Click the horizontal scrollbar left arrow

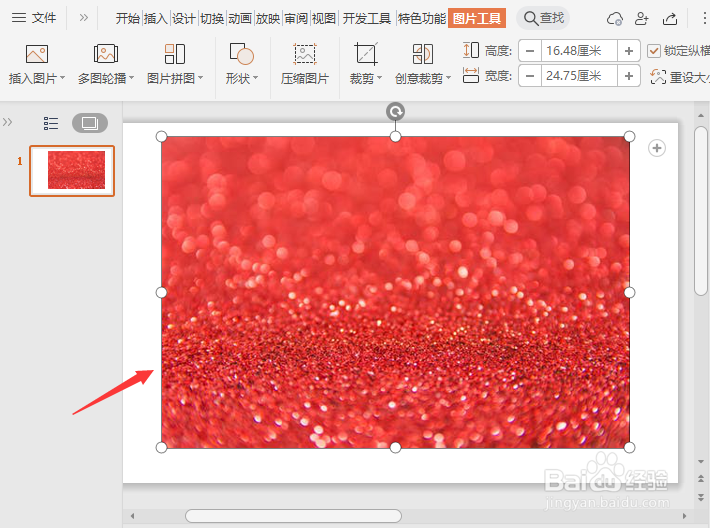click(132, 516)
